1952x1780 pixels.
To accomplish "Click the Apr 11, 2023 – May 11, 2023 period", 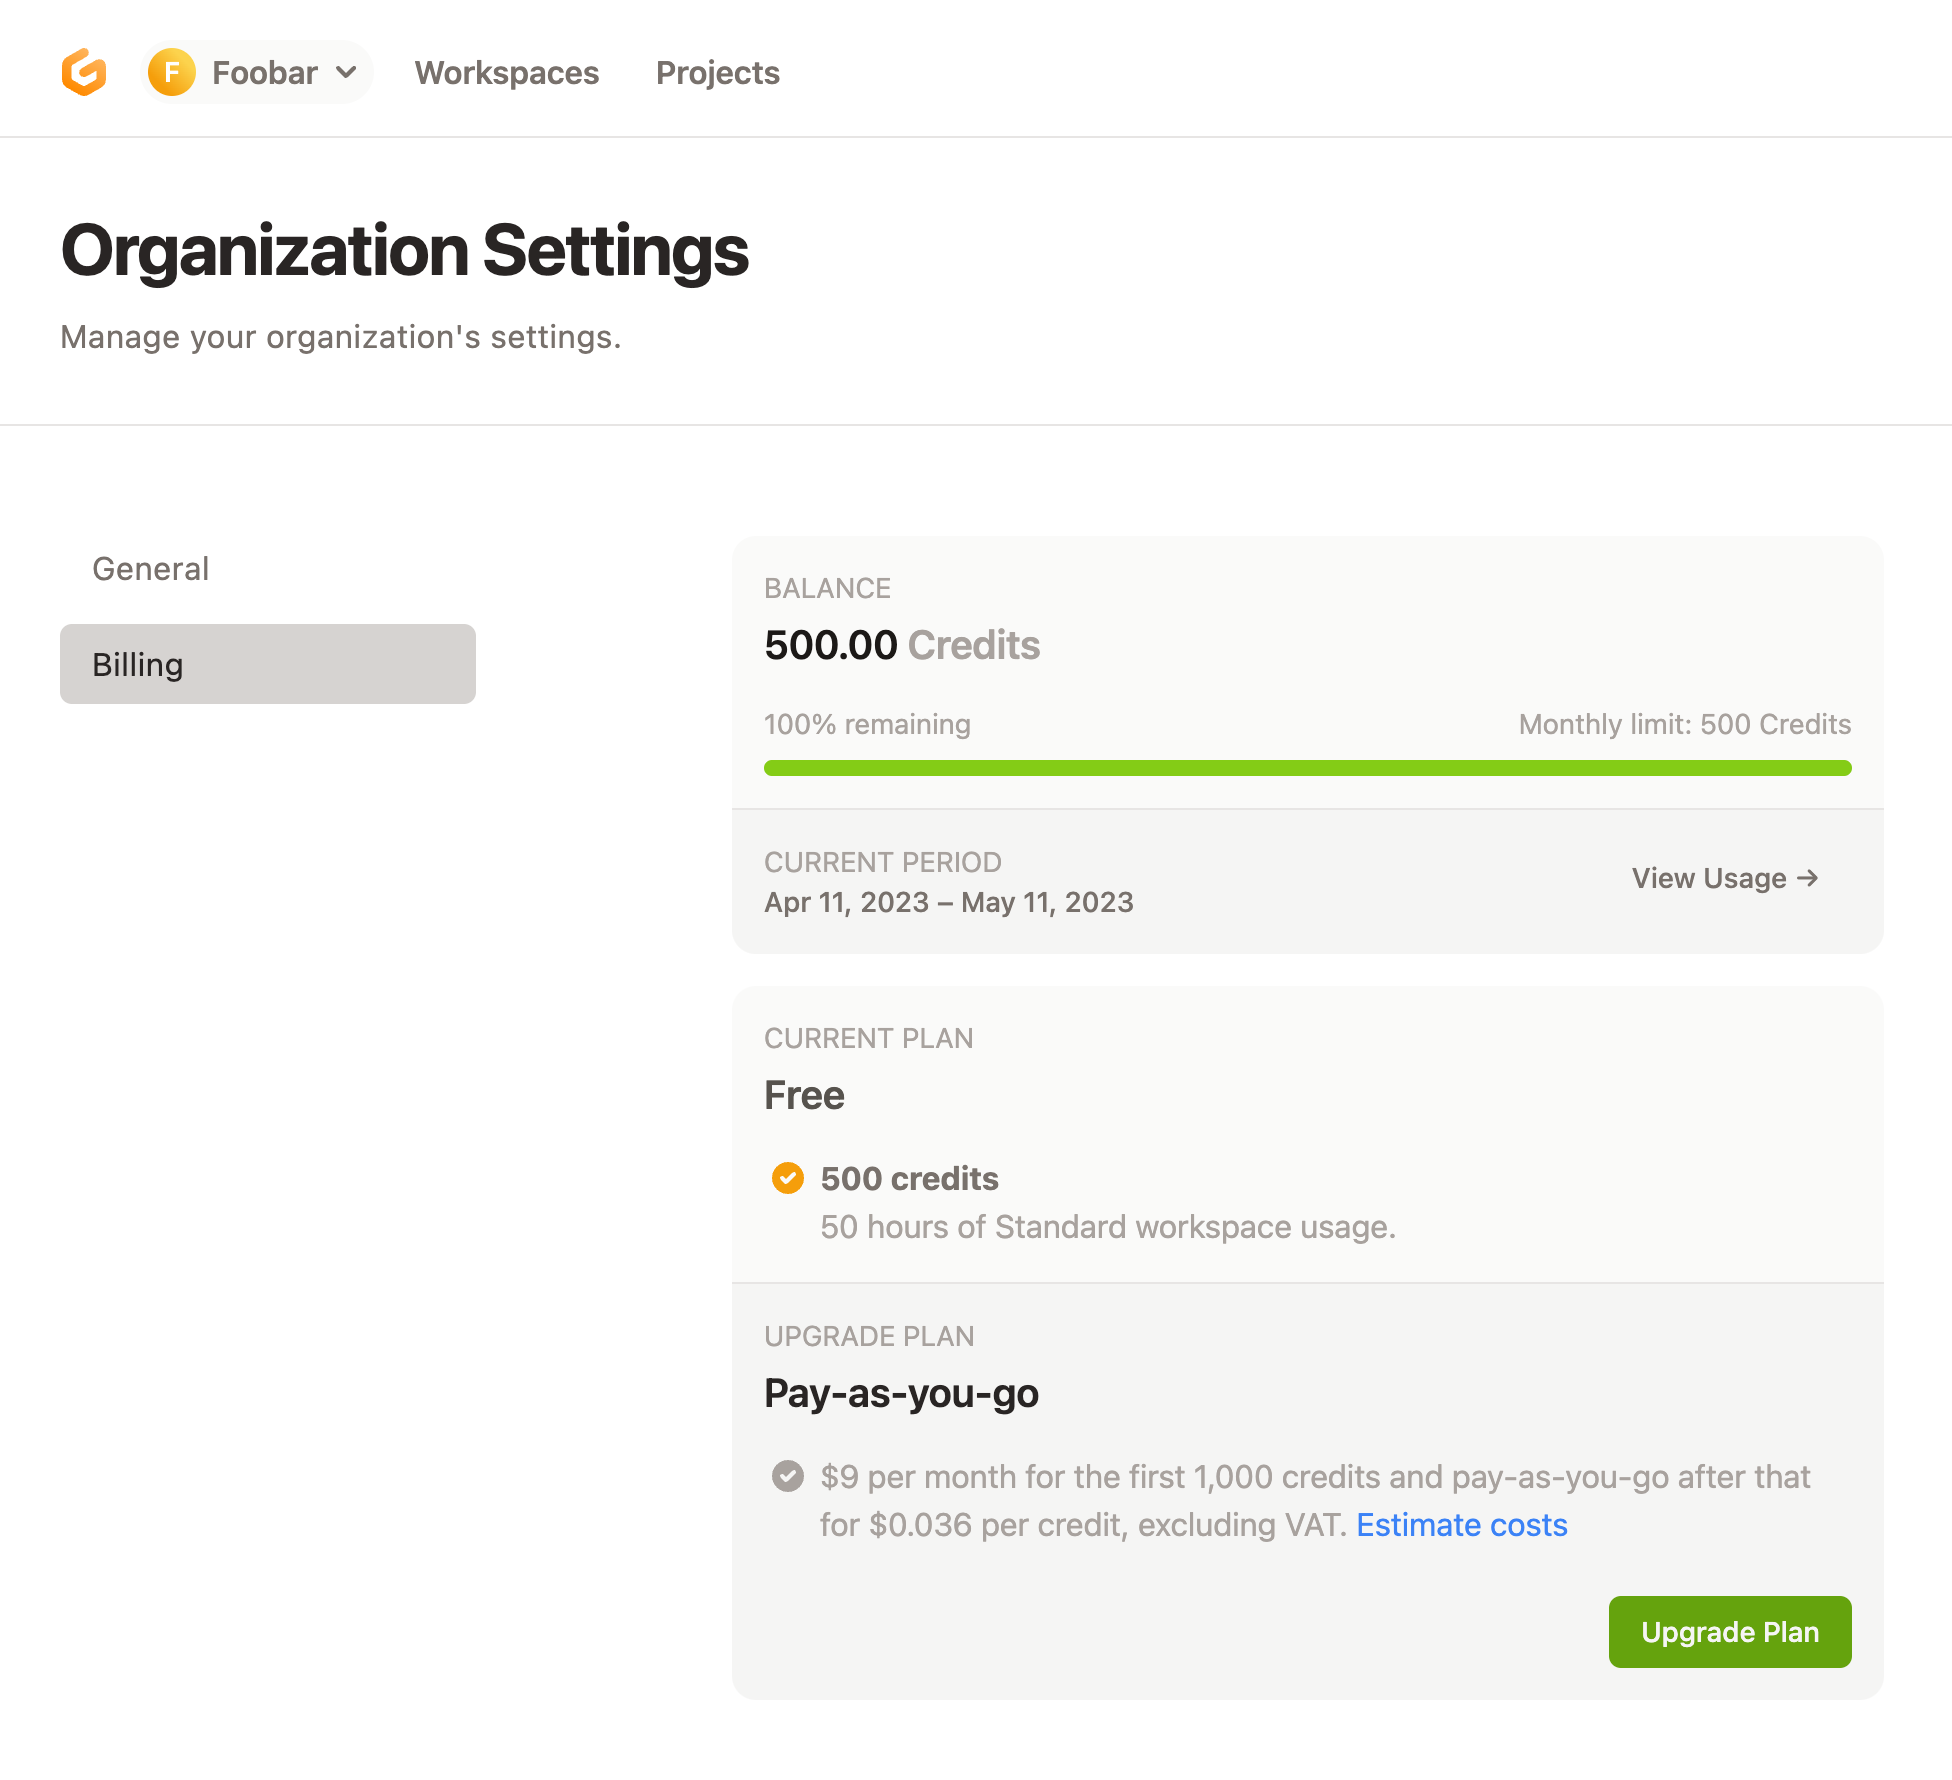I will (x=949, y=902).
